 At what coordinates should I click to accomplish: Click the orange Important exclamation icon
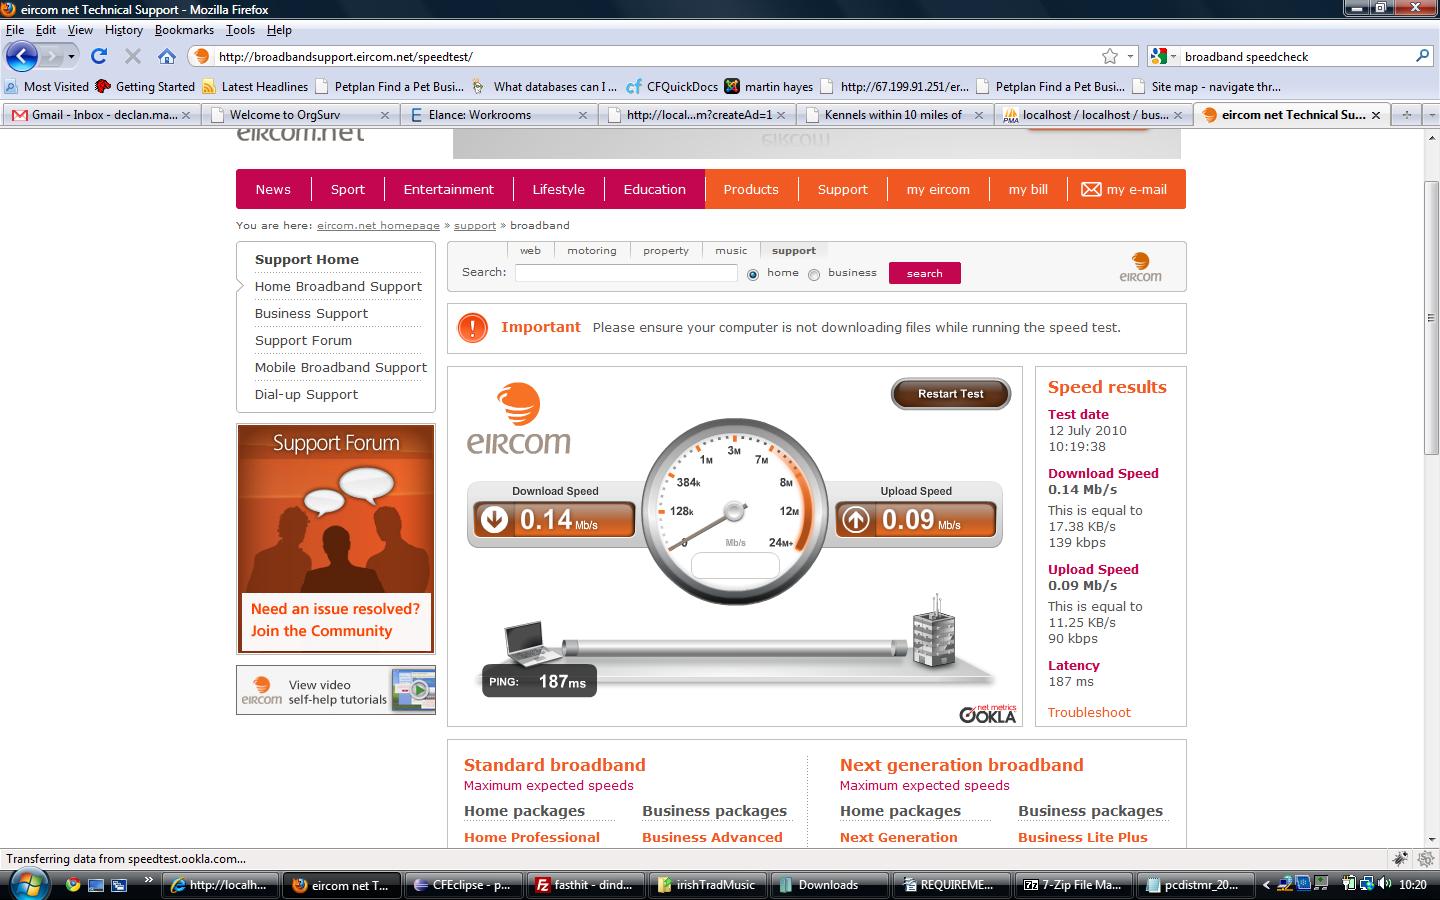coord(472,327)
